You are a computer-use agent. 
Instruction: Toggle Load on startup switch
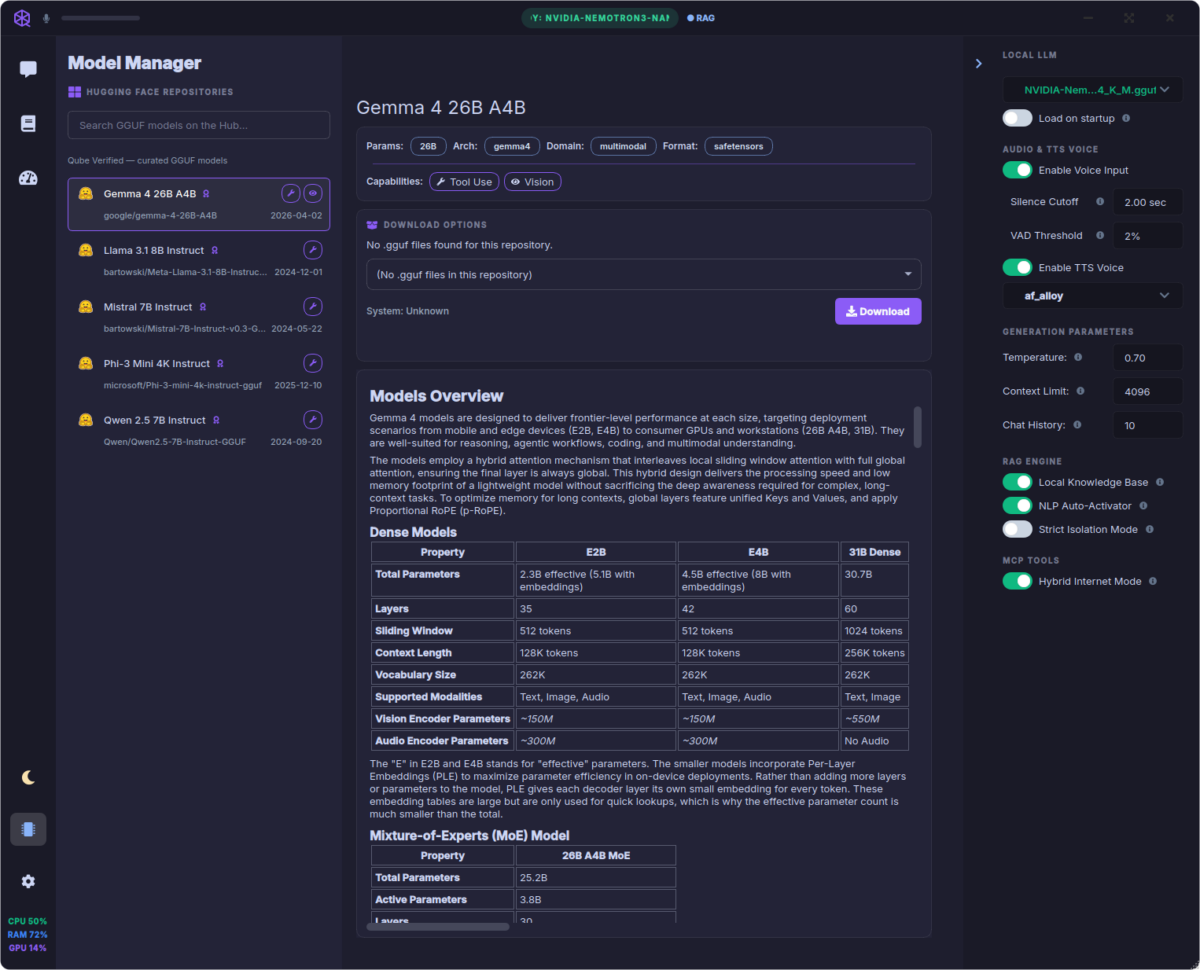pos(1017,118)
